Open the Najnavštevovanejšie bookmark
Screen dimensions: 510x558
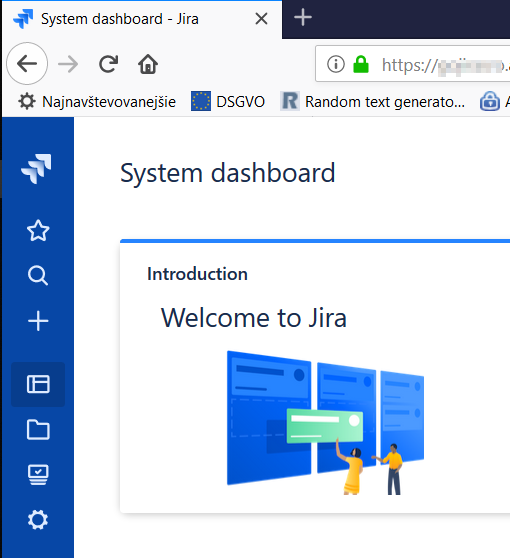click(x=97, y=102)
